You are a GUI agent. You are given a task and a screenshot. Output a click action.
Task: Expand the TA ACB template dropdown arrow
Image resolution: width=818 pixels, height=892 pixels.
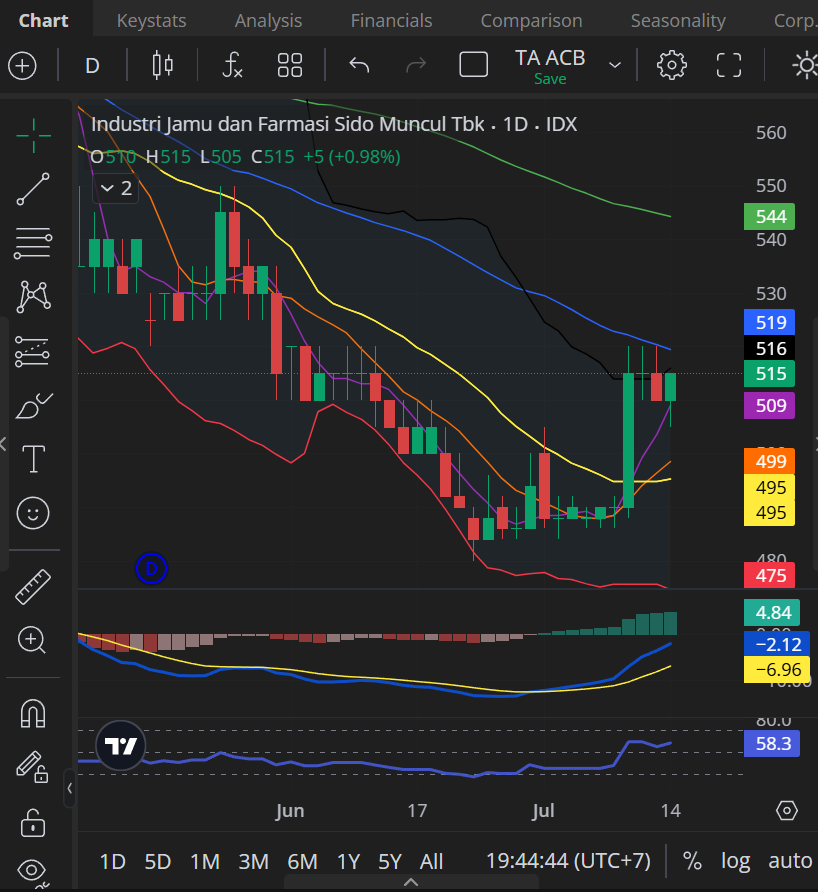click(614, 65)
